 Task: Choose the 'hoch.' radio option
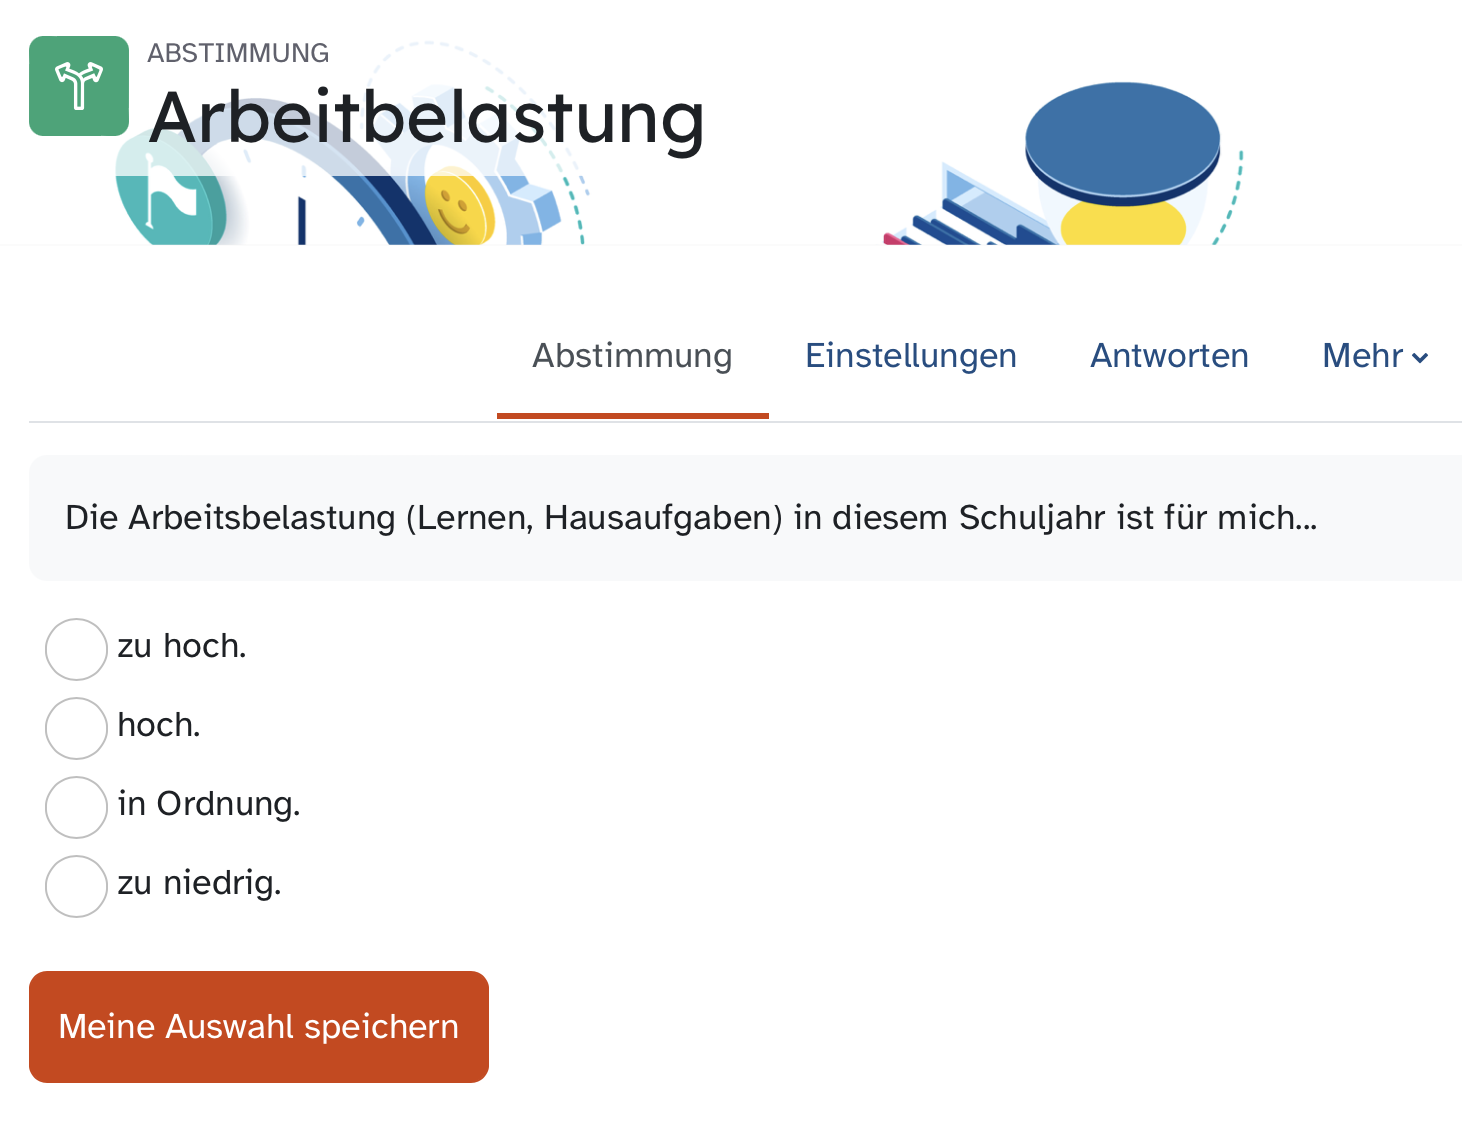(x=76, y=728)
